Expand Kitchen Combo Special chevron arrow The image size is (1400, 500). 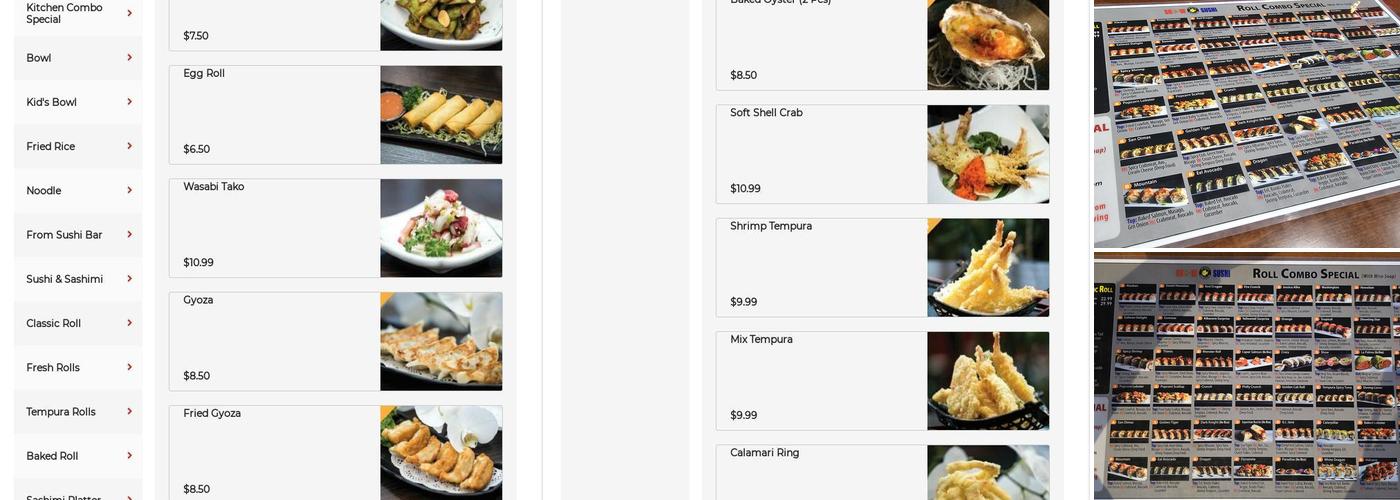(x=129, y=13)
